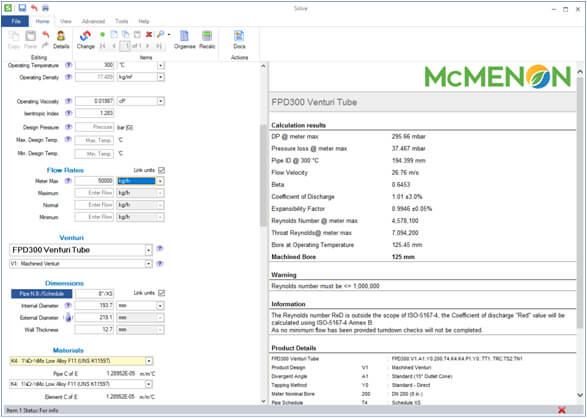Open Operating Density unit dropdown

[x=161, y=77]
